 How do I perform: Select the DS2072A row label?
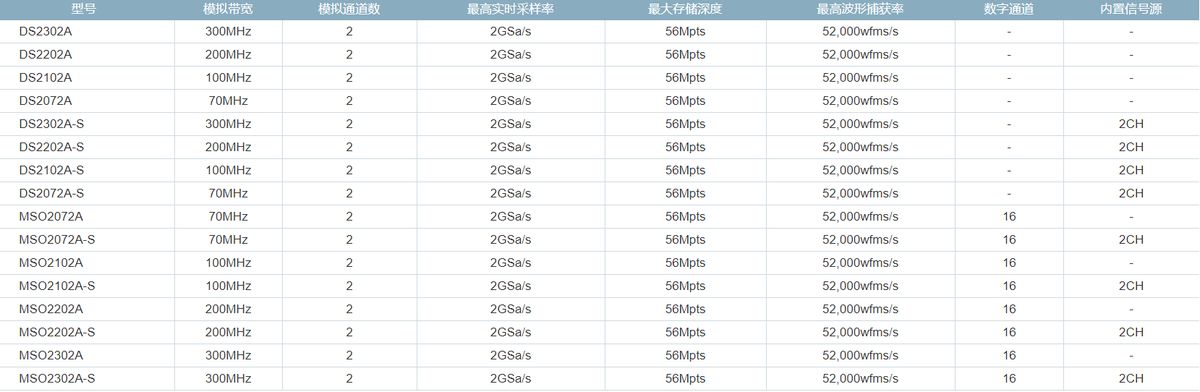coord(46,101)
